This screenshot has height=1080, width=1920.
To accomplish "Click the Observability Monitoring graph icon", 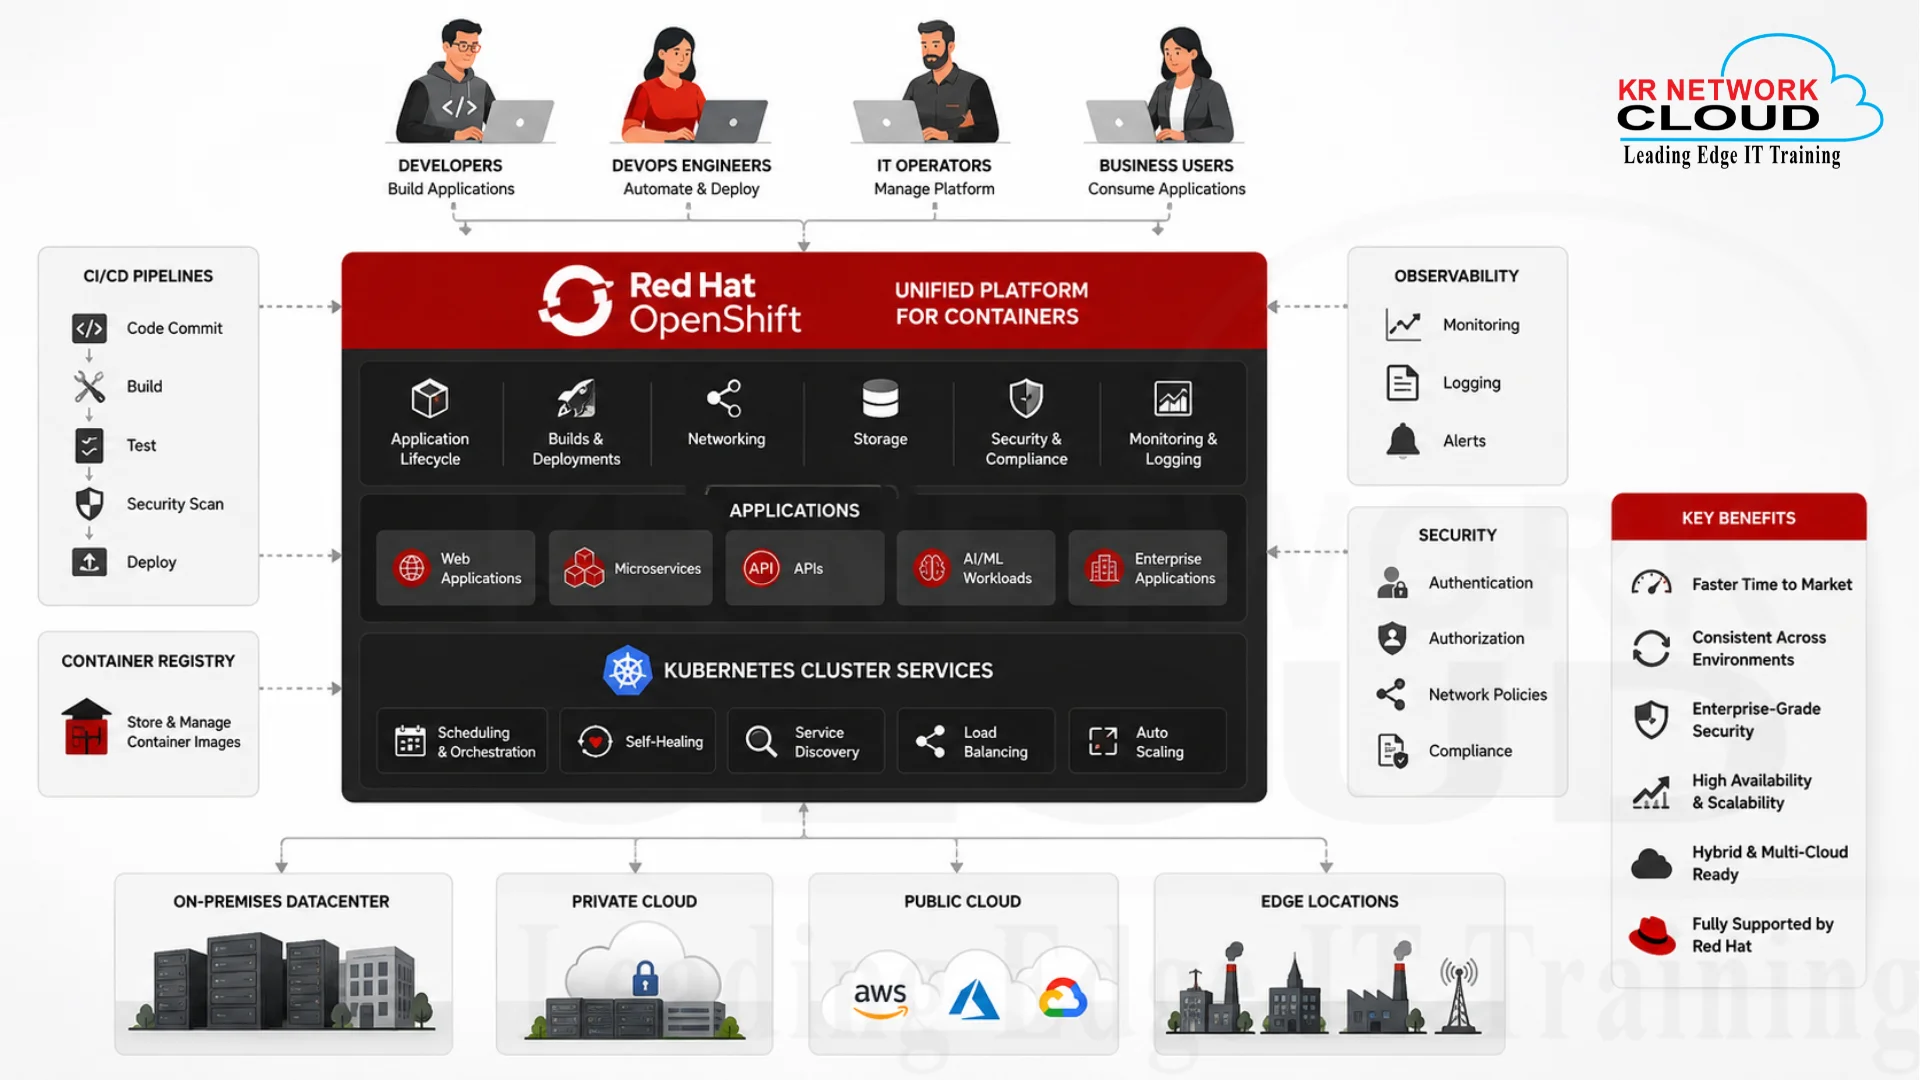I will pos(1403,325).
